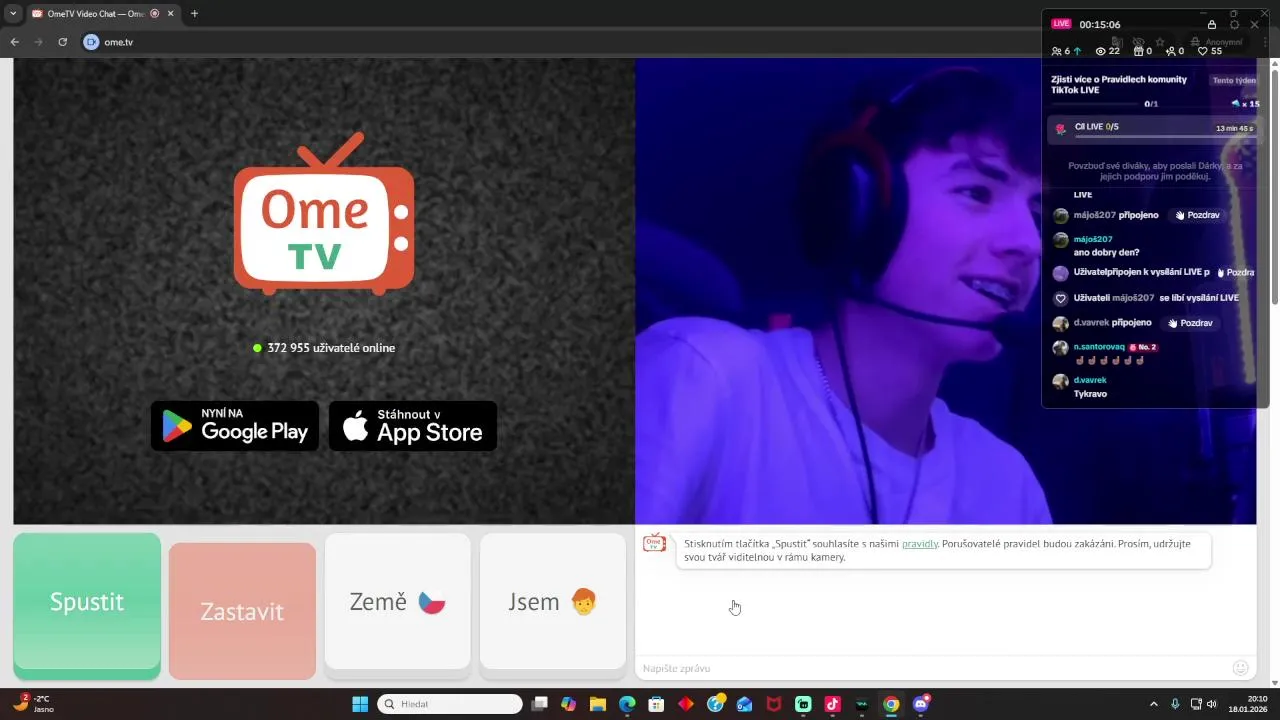Open d.vavrek's Tykravo comment avatar
The width and height of the screenshot is (1280, 720).
pyautogui.click(x=1060, y=382)
